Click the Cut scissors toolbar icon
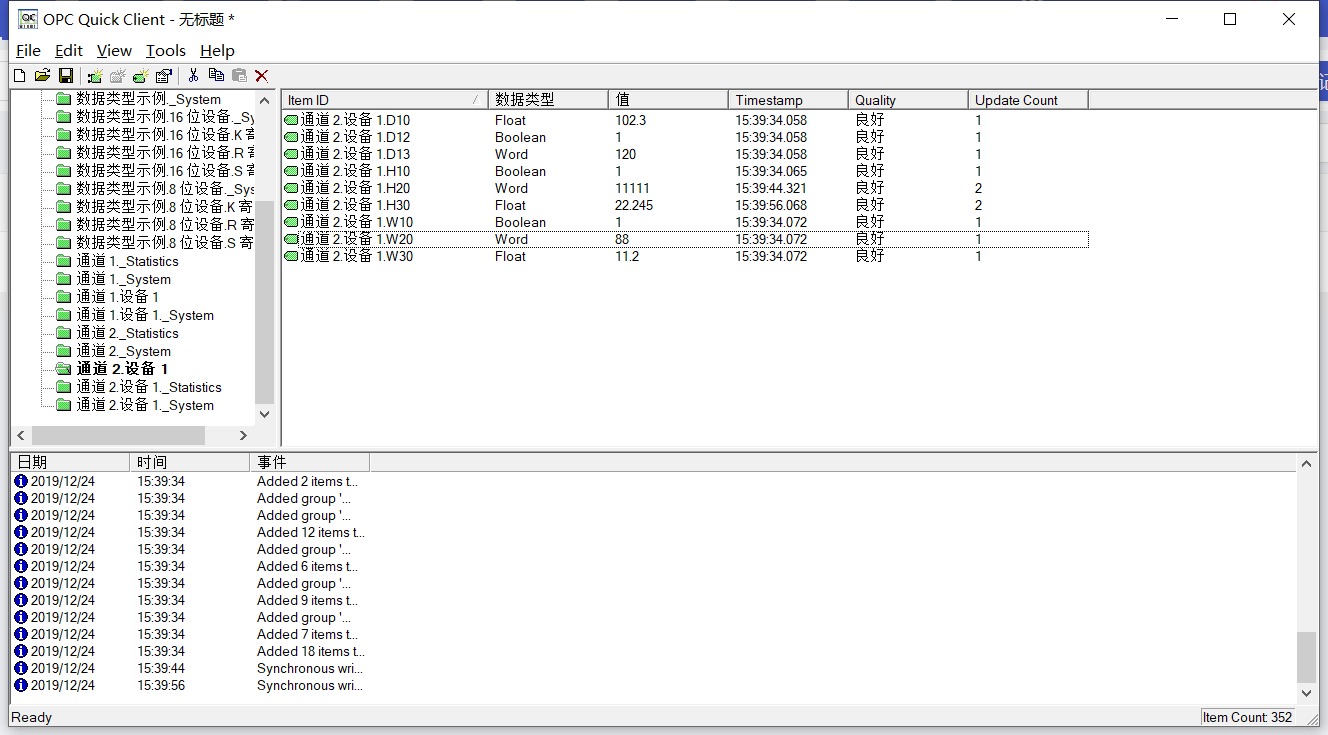Screen dimensions: 1328x735 click(x=193, y=76)
